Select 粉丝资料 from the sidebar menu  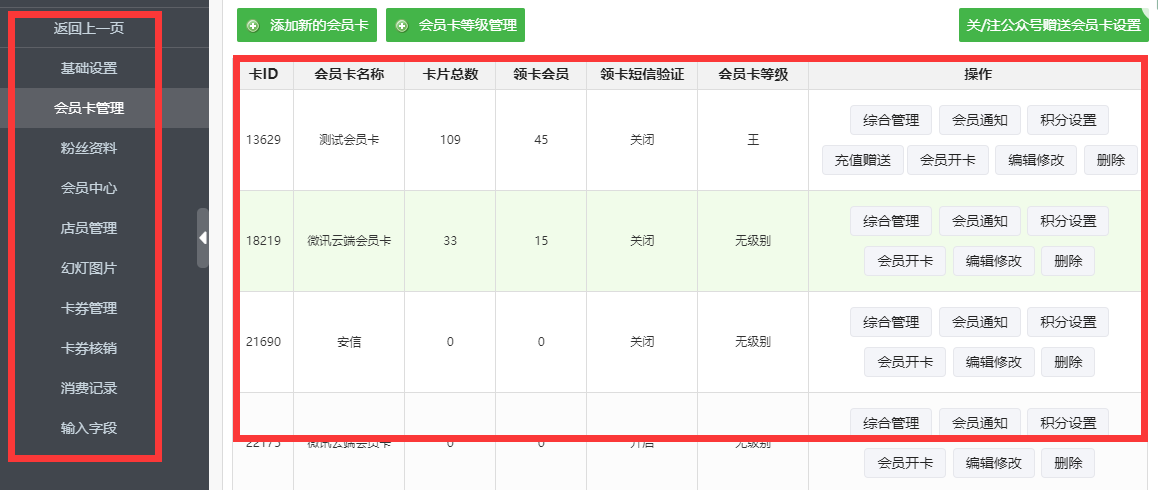[x=89, y=148]
